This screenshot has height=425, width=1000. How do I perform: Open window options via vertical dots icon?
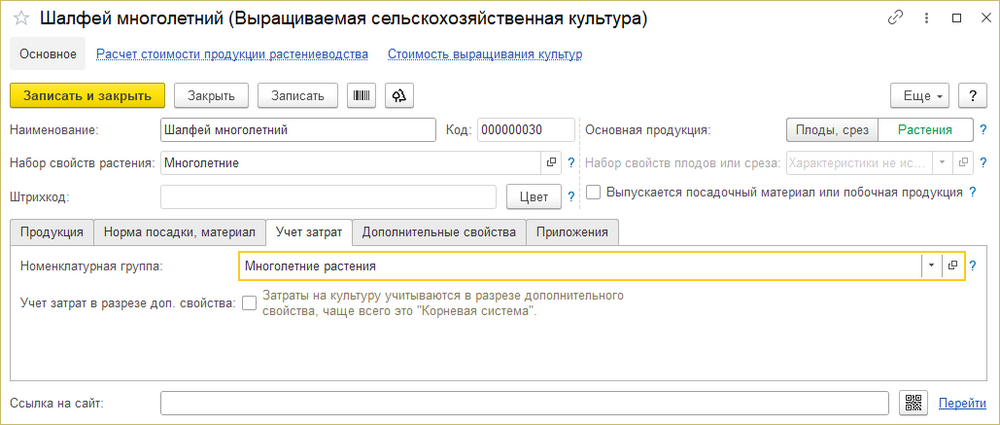(x=927, y=19)
